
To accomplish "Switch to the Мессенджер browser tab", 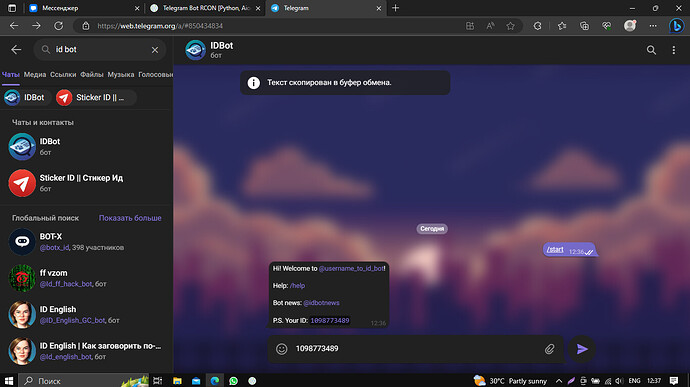I will pyautogui.click(x=84, y=8).
